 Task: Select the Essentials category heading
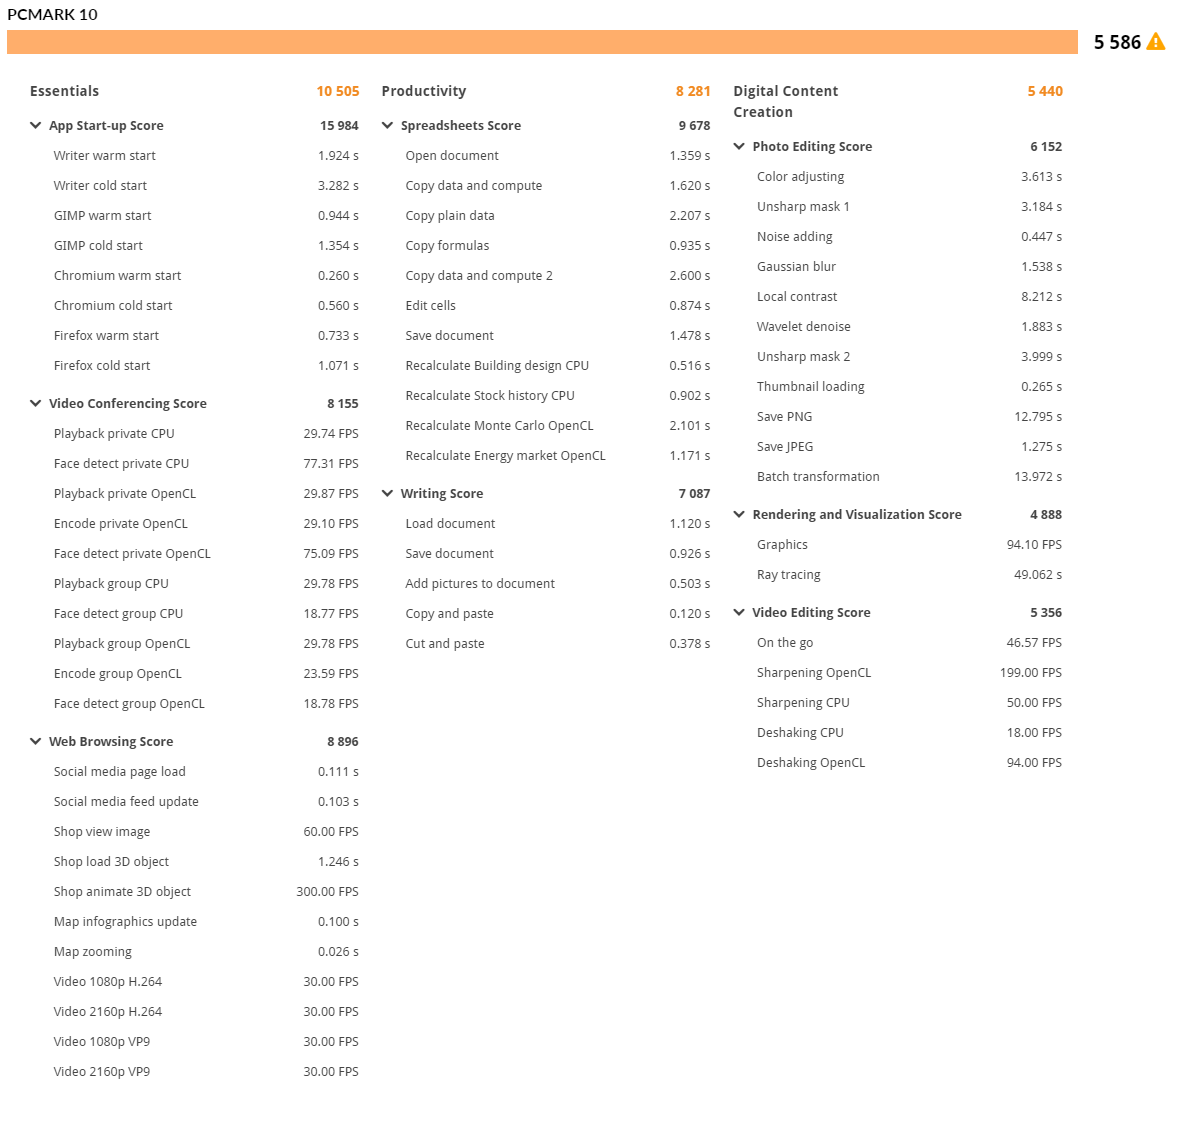pos(64,91)
